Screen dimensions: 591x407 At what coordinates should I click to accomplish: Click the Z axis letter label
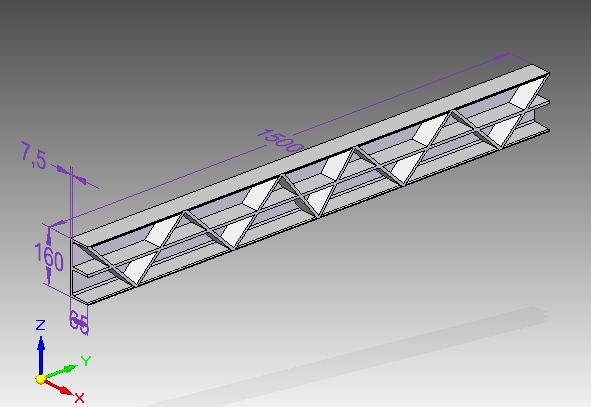[40, 325]
